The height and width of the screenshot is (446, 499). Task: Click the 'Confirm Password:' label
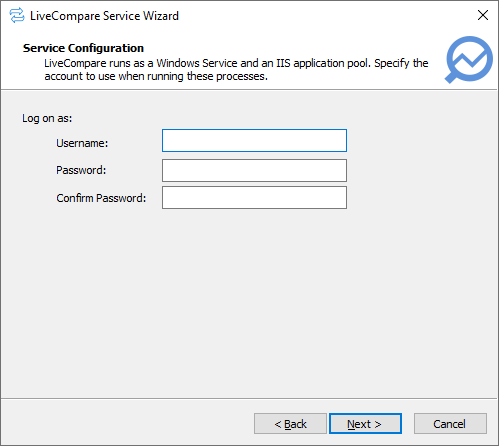point(101,198)
